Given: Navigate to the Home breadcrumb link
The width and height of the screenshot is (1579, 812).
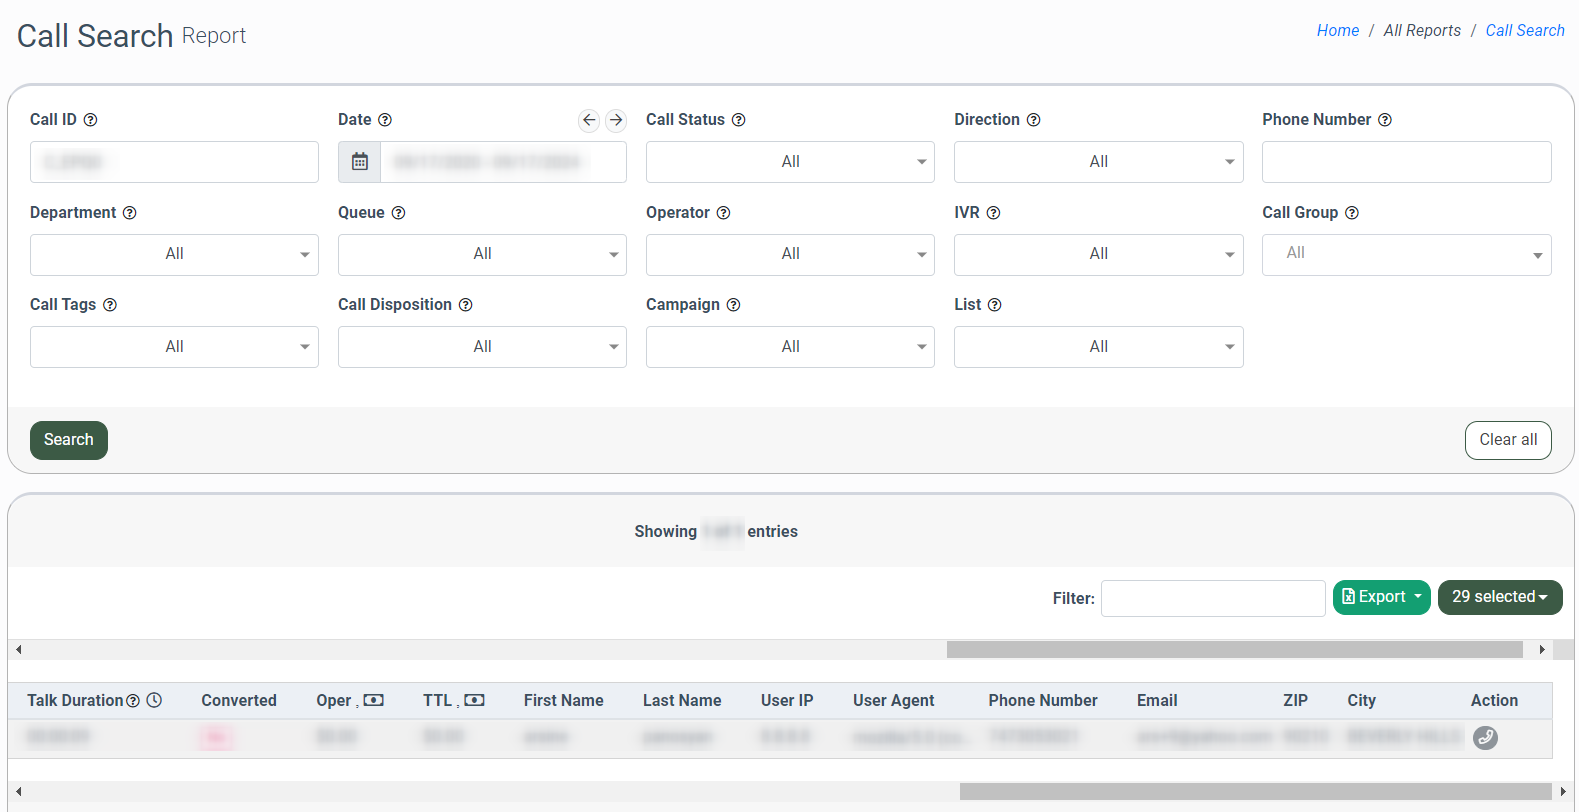Looking at the screenshot, I should coord(1337,31).
